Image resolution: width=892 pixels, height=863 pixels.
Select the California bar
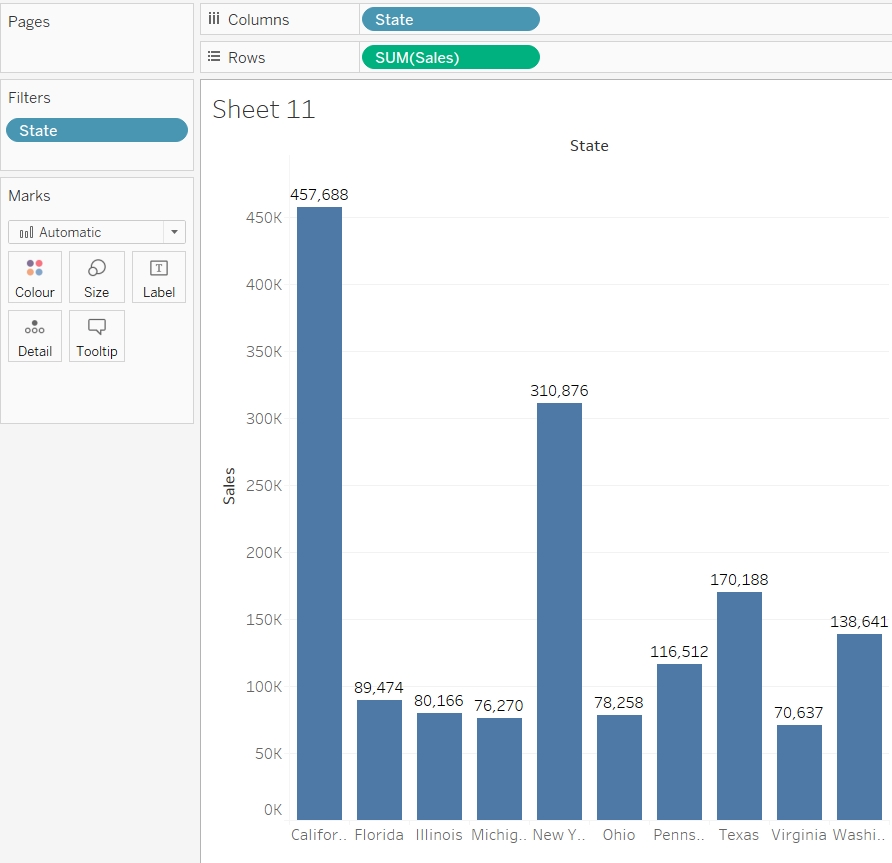319,513
